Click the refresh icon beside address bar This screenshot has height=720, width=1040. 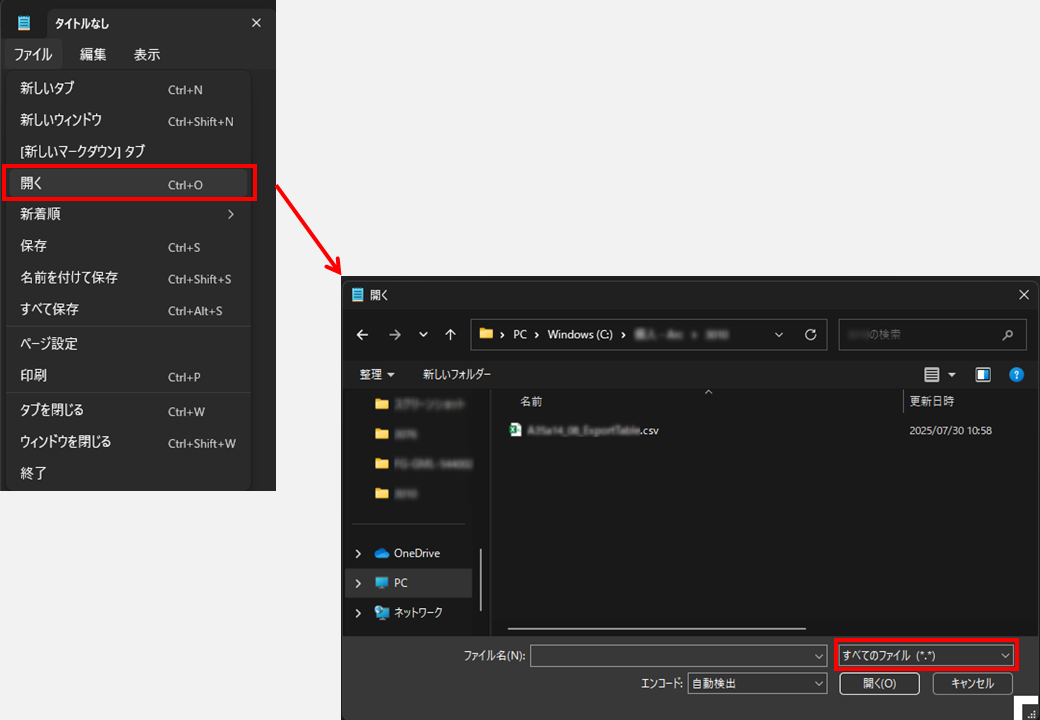810,335
